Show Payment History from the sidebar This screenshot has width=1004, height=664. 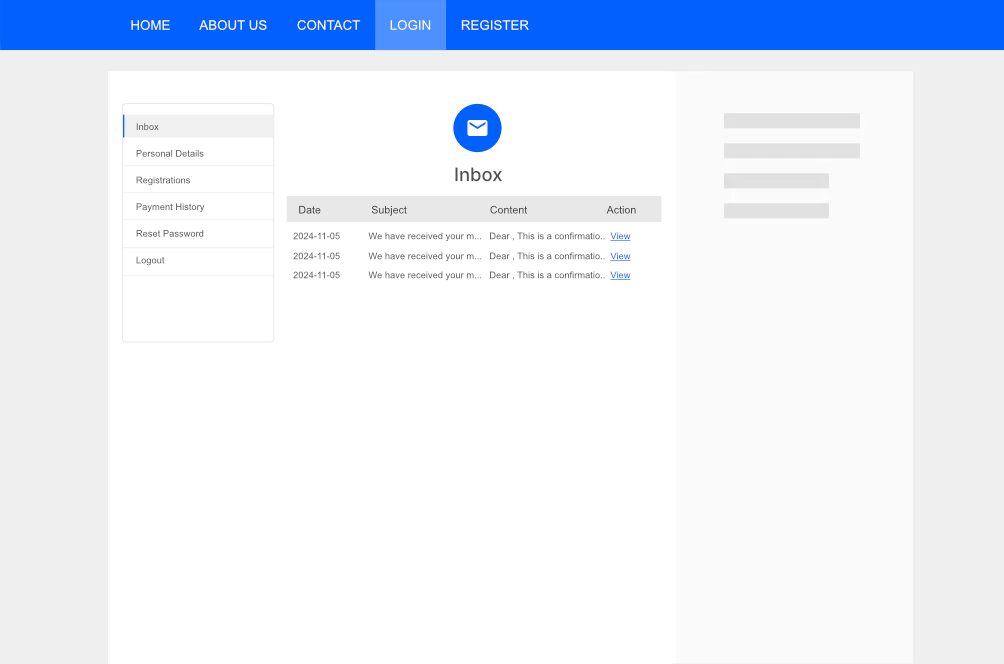click(170, 207)
